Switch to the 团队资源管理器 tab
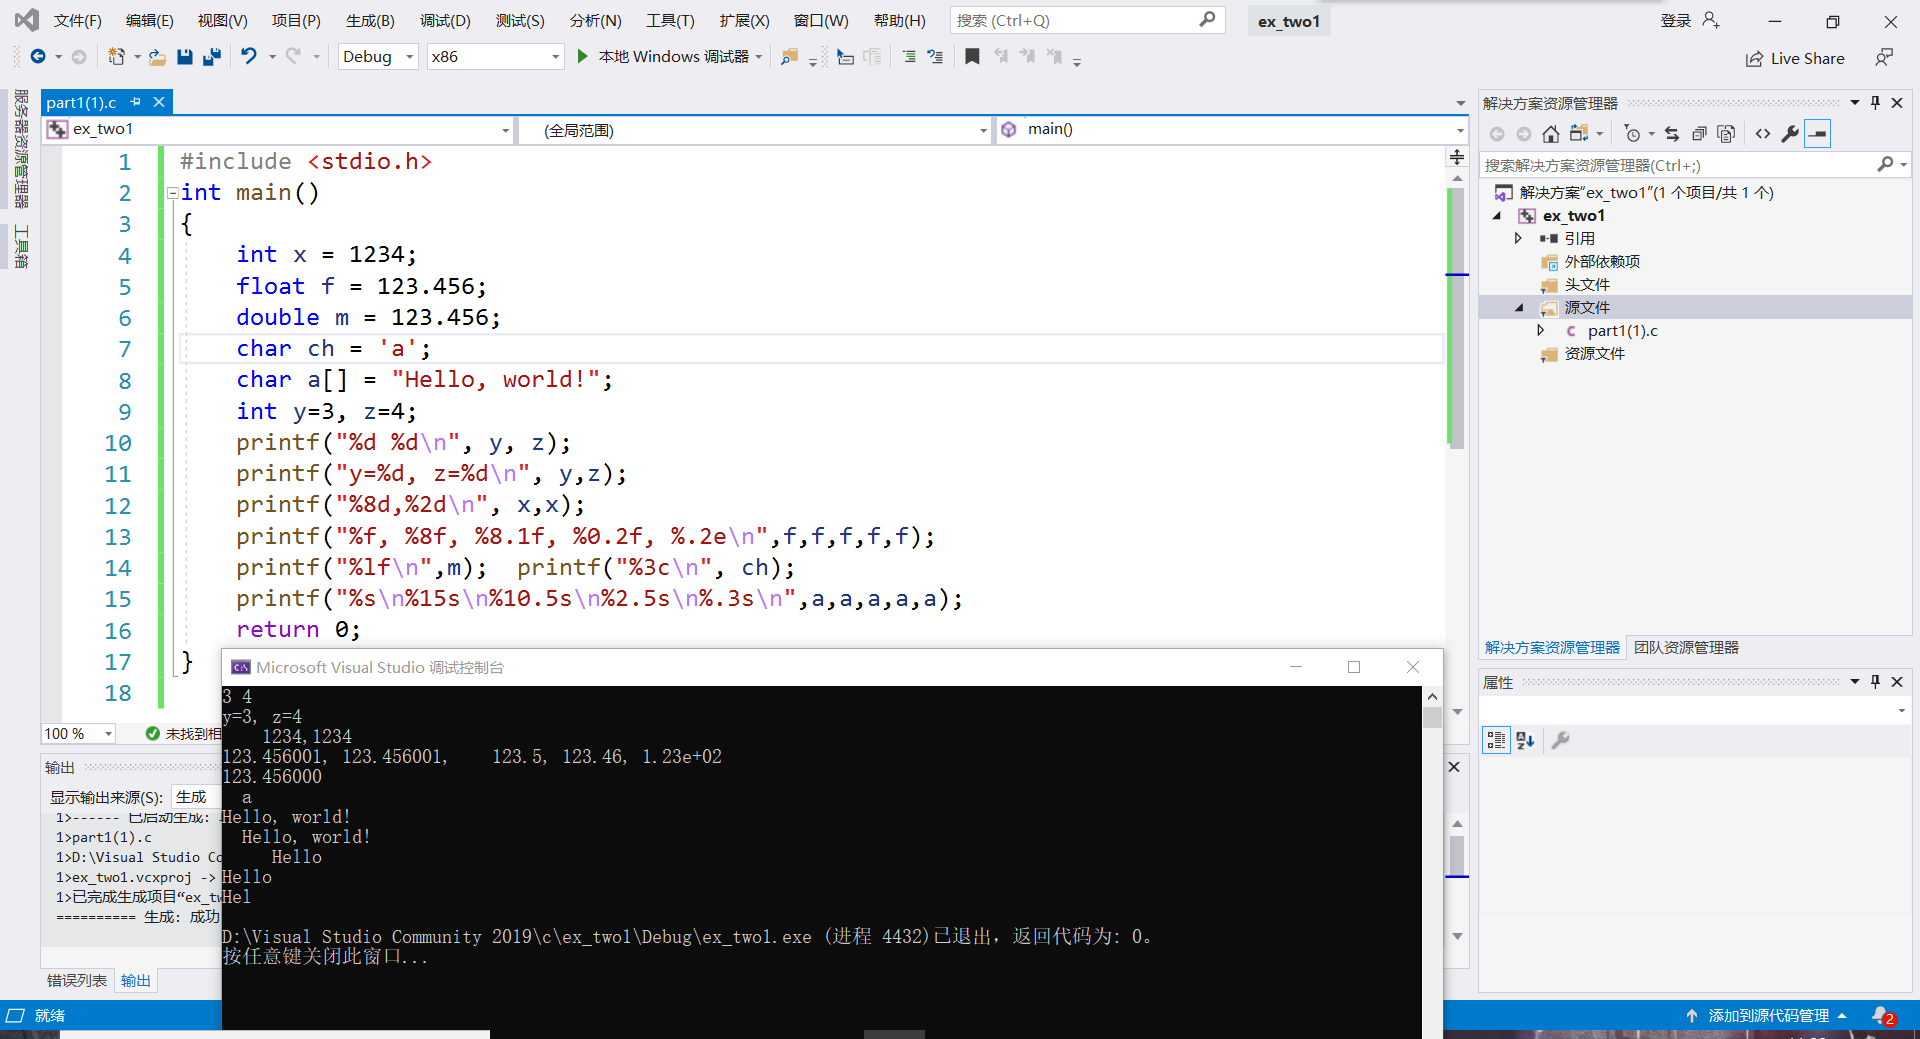1920x1039 pixels. pyautogui.click(x=1686, y=648)
